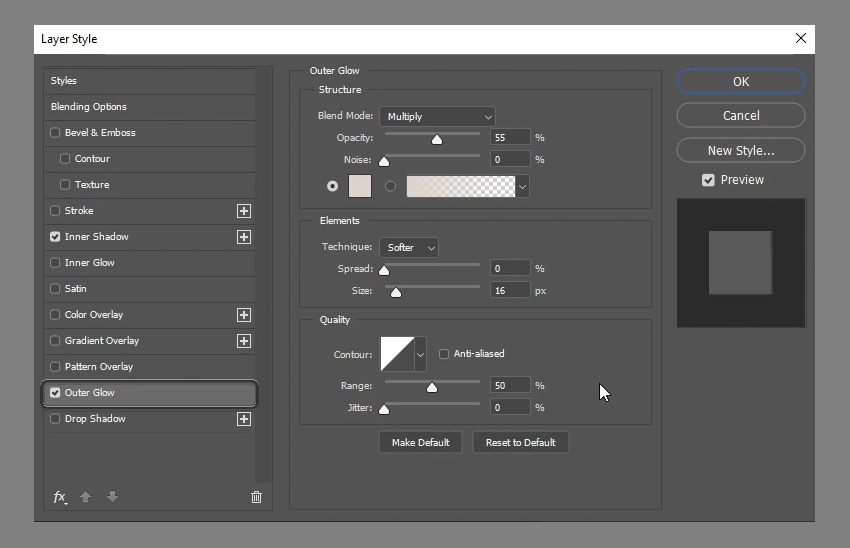Screen dimensions: 850x548
Task: Click the move effect down arrow
Action: (x=112, y=497)
